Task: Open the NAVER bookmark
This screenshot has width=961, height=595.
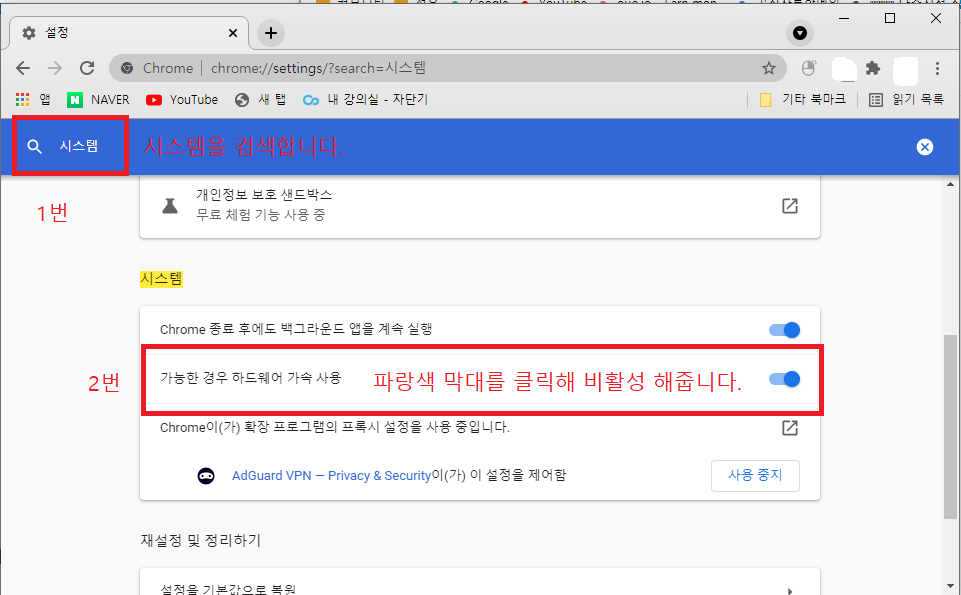Action: (x=98, y=99)
